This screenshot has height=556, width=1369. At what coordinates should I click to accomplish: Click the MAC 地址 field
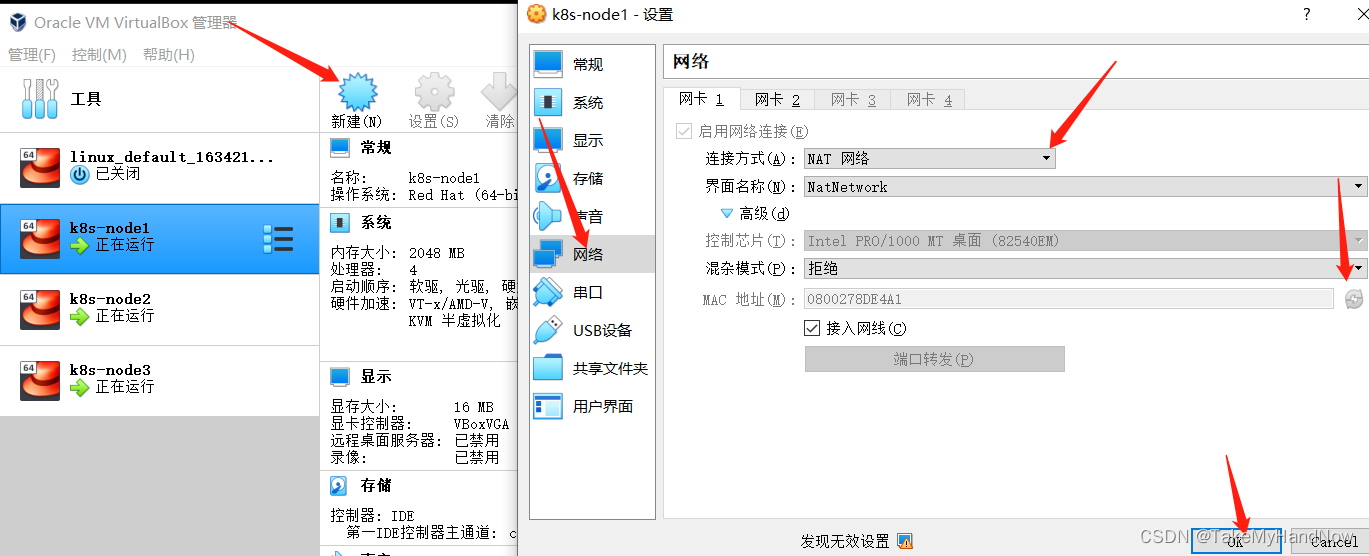tap(1068, 298)
